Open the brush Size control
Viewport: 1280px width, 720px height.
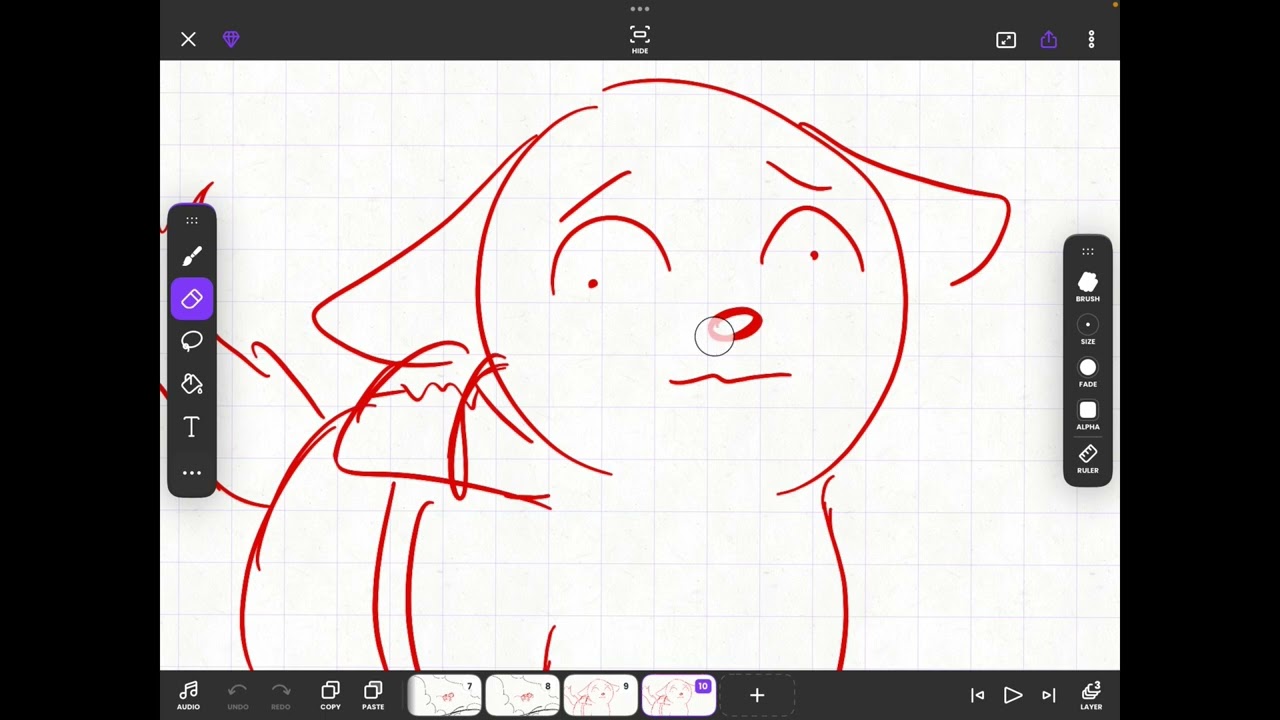[1088, 330]
